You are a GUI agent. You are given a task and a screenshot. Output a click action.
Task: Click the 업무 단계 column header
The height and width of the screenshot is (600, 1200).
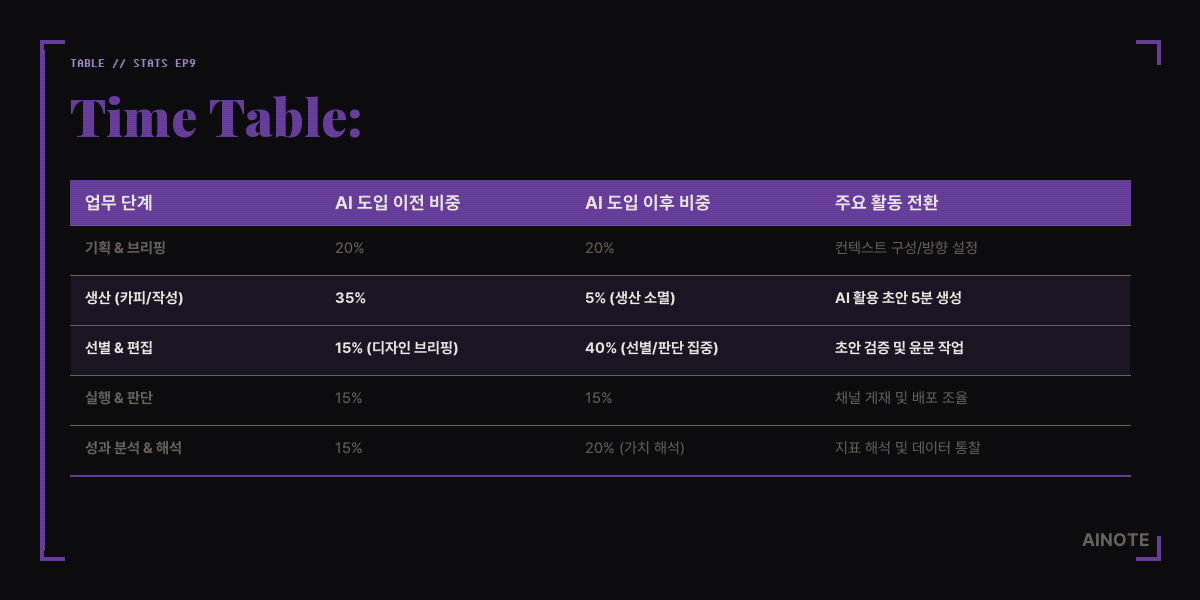pyautogui.click(x=119, y=203)
